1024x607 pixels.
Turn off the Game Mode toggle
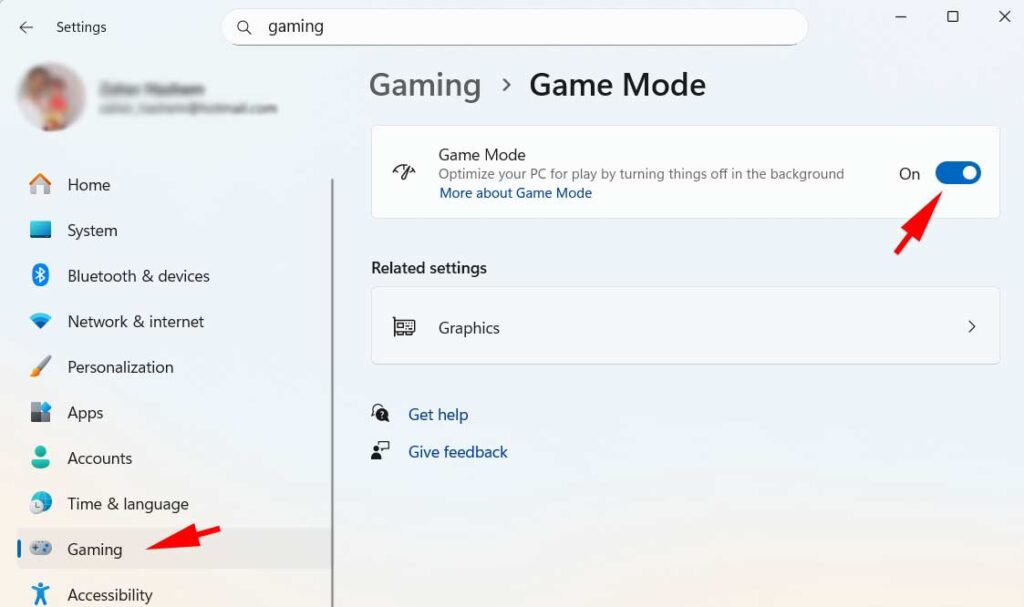coord(957,173)
